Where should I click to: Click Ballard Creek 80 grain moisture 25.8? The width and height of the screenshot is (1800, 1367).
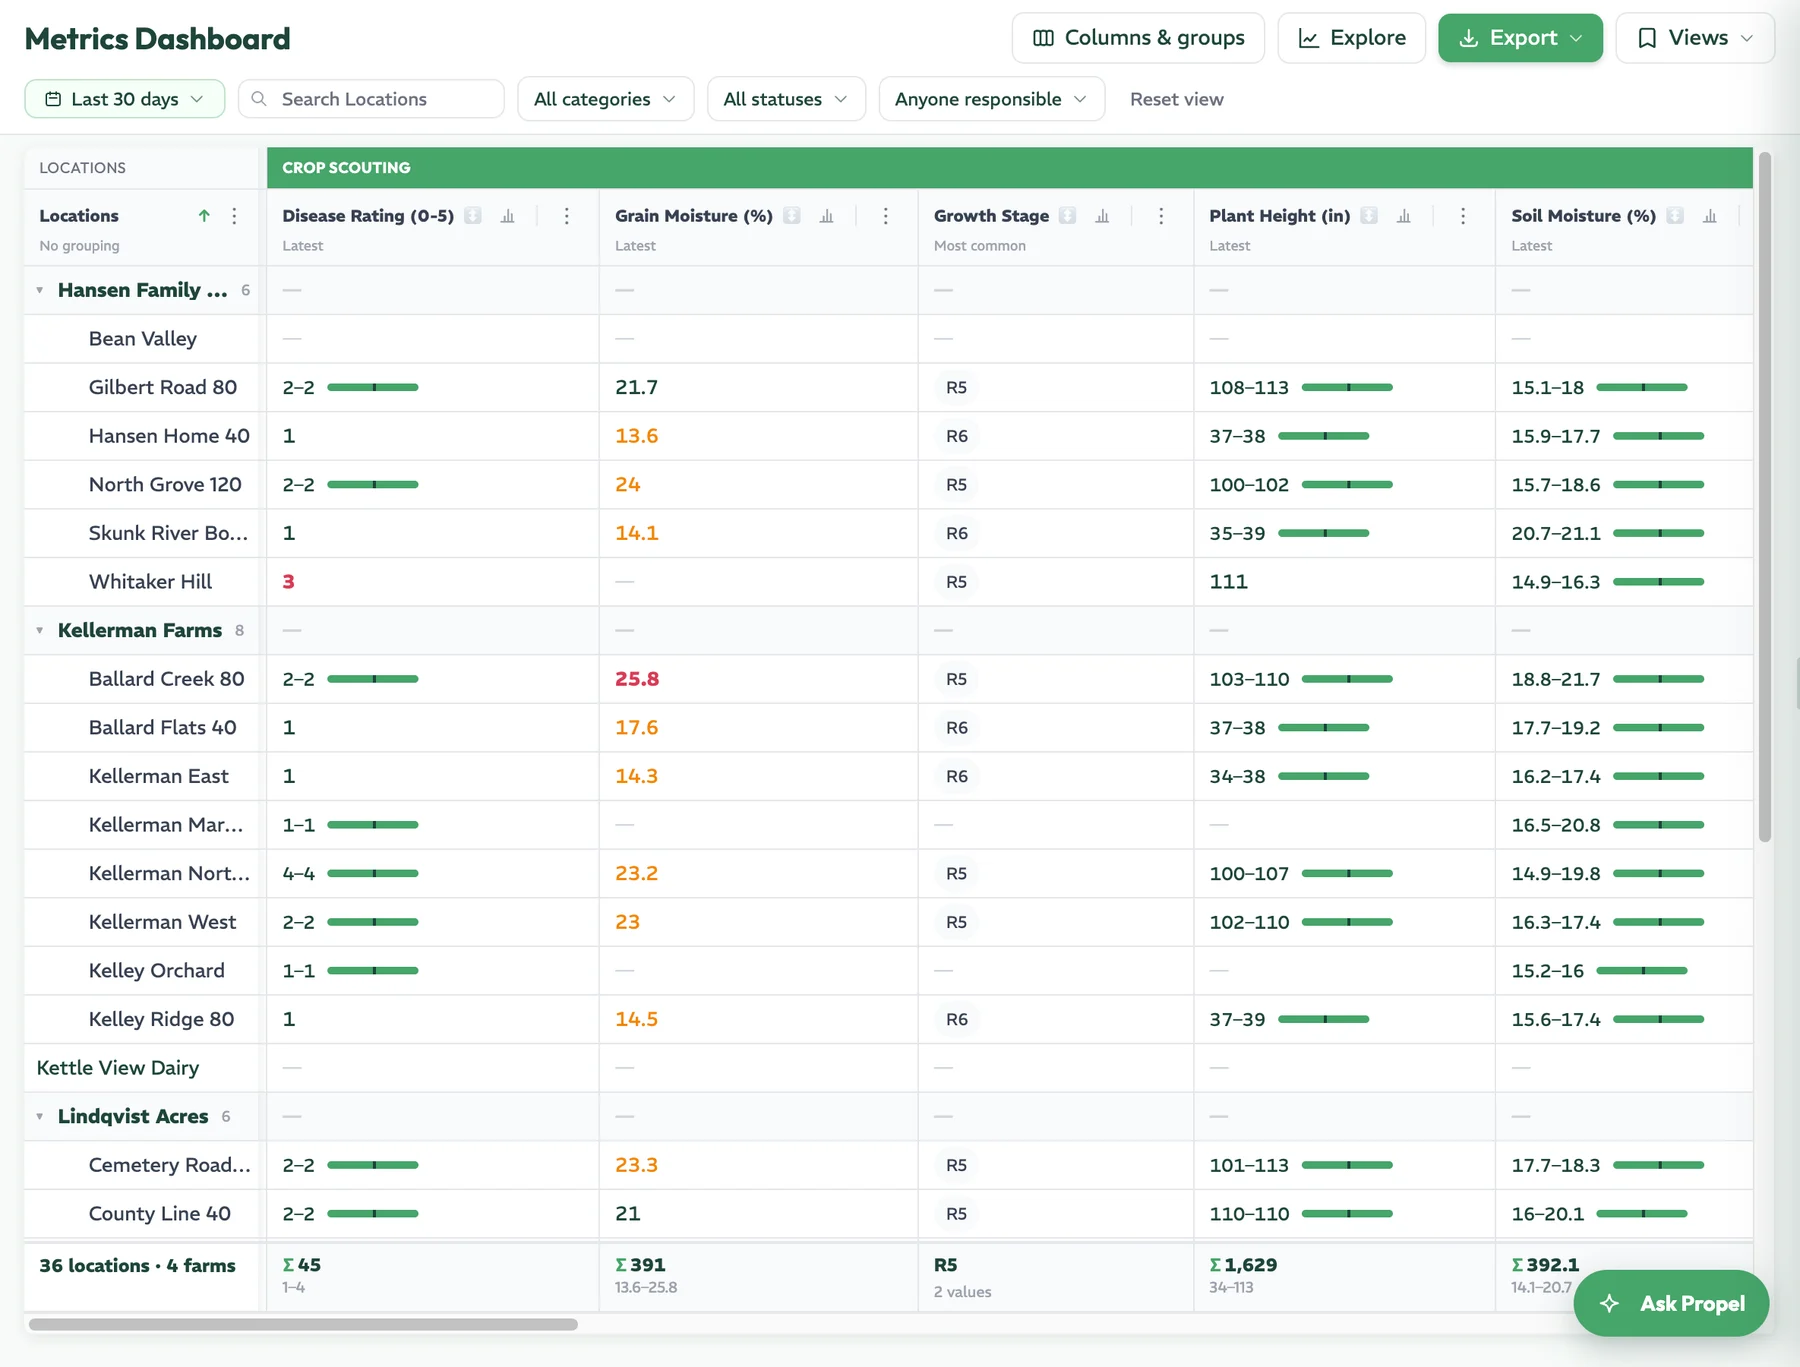click(637, 679)
